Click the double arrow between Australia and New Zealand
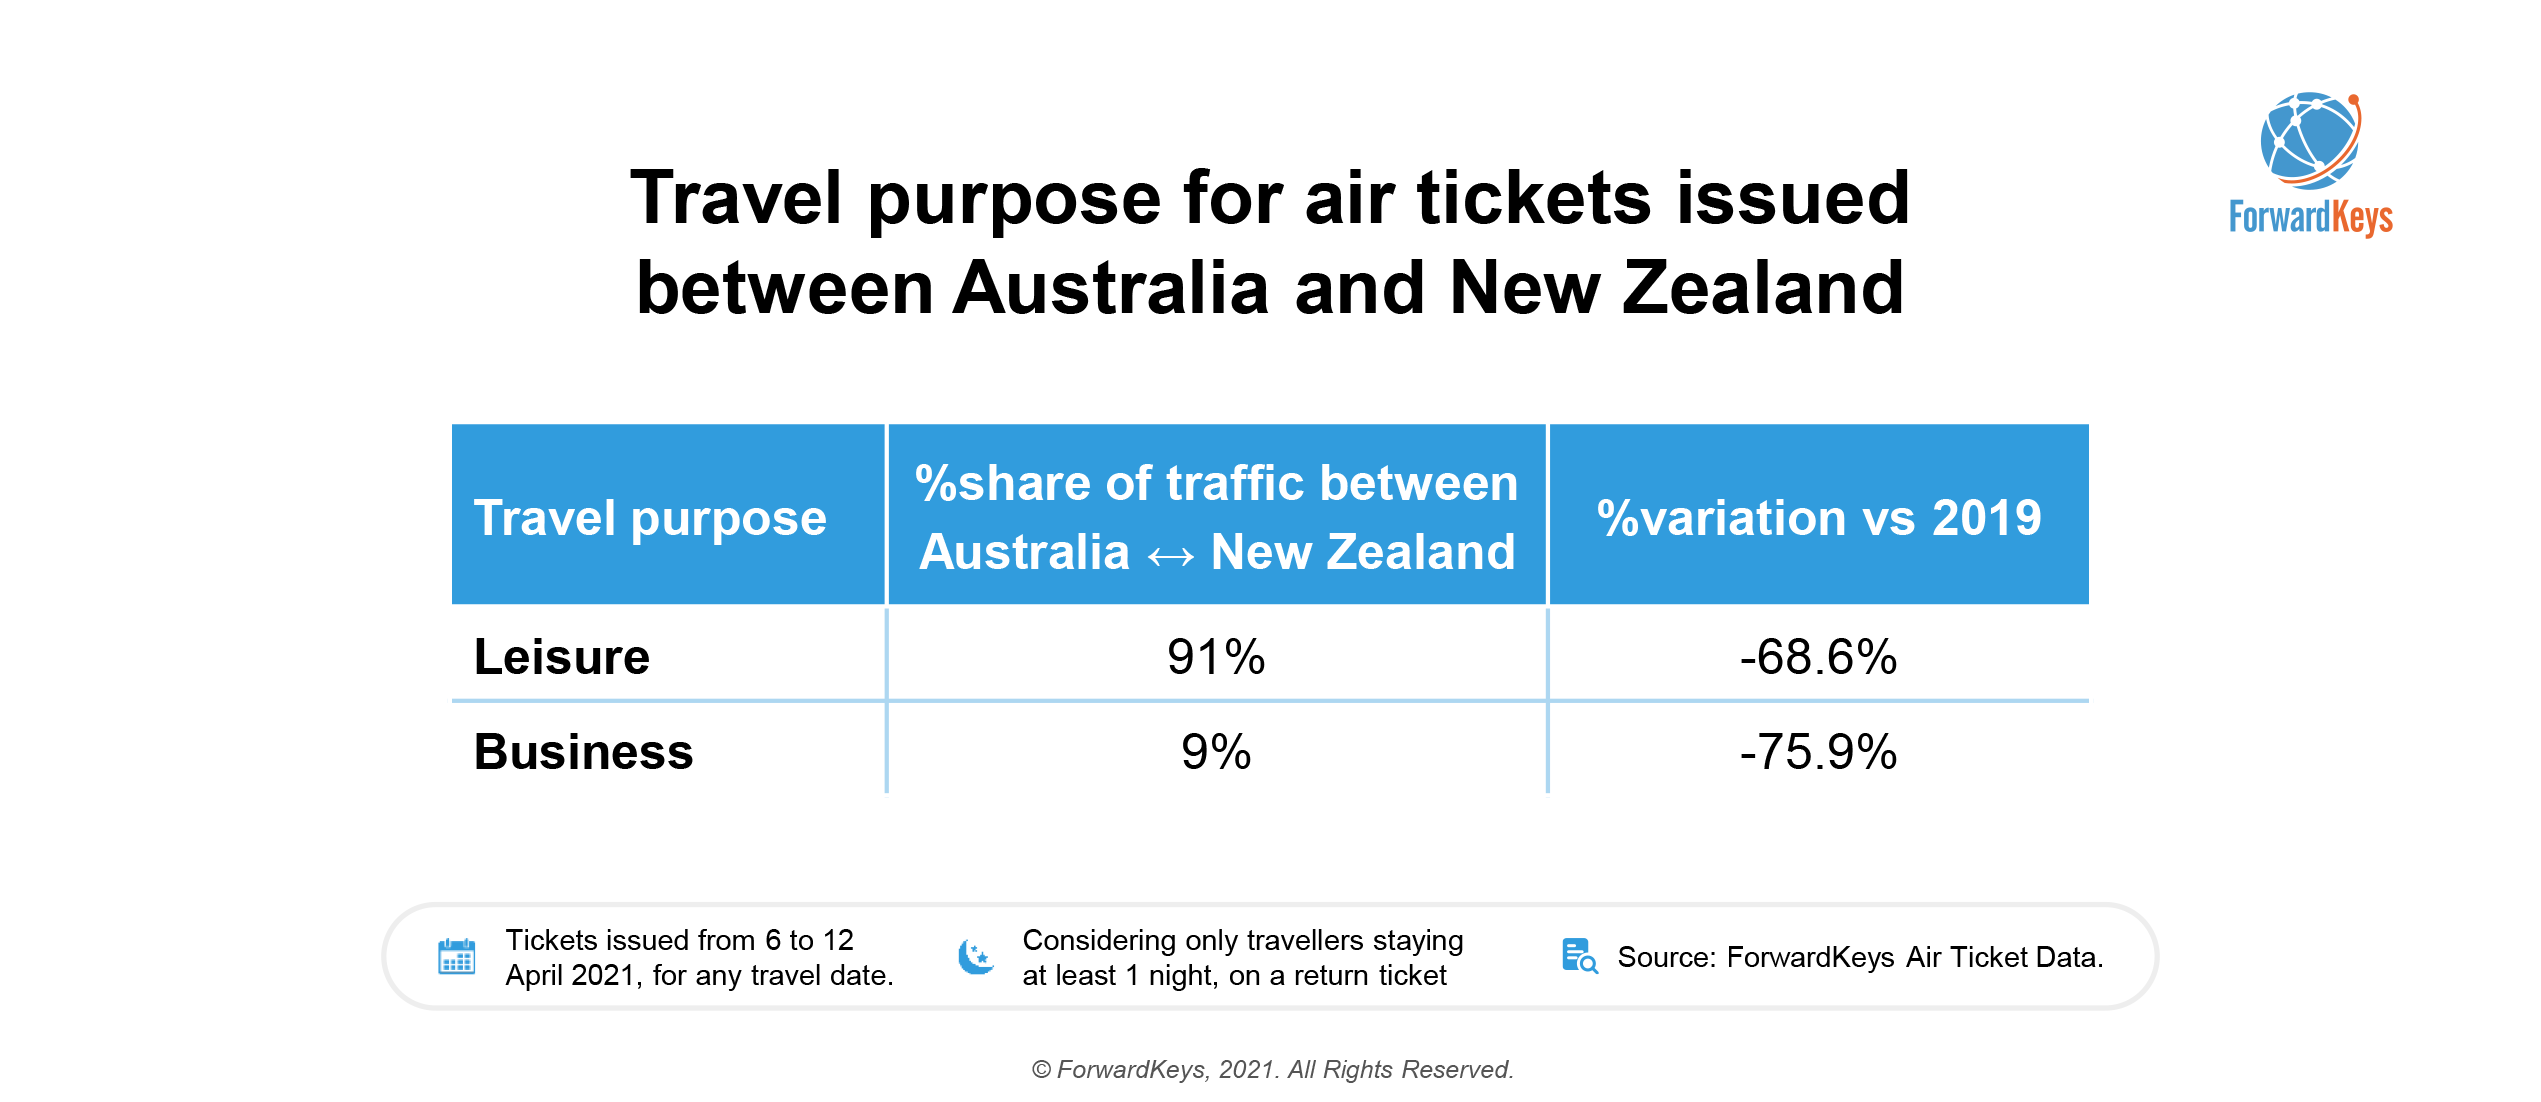This screenshot has height=1102, width=2541. coord(1170,556)
